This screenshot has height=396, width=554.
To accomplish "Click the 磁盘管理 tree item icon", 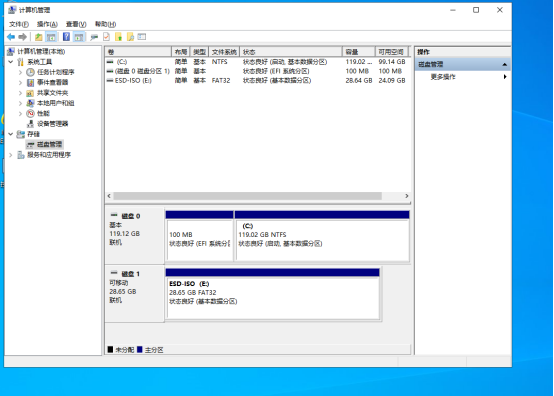I will 31,144.
